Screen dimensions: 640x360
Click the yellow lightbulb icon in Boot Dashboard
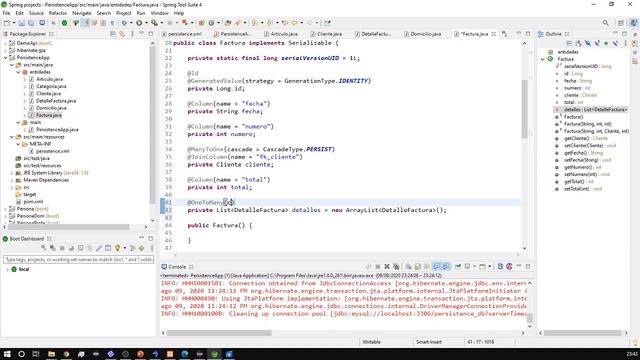point(118,248)
